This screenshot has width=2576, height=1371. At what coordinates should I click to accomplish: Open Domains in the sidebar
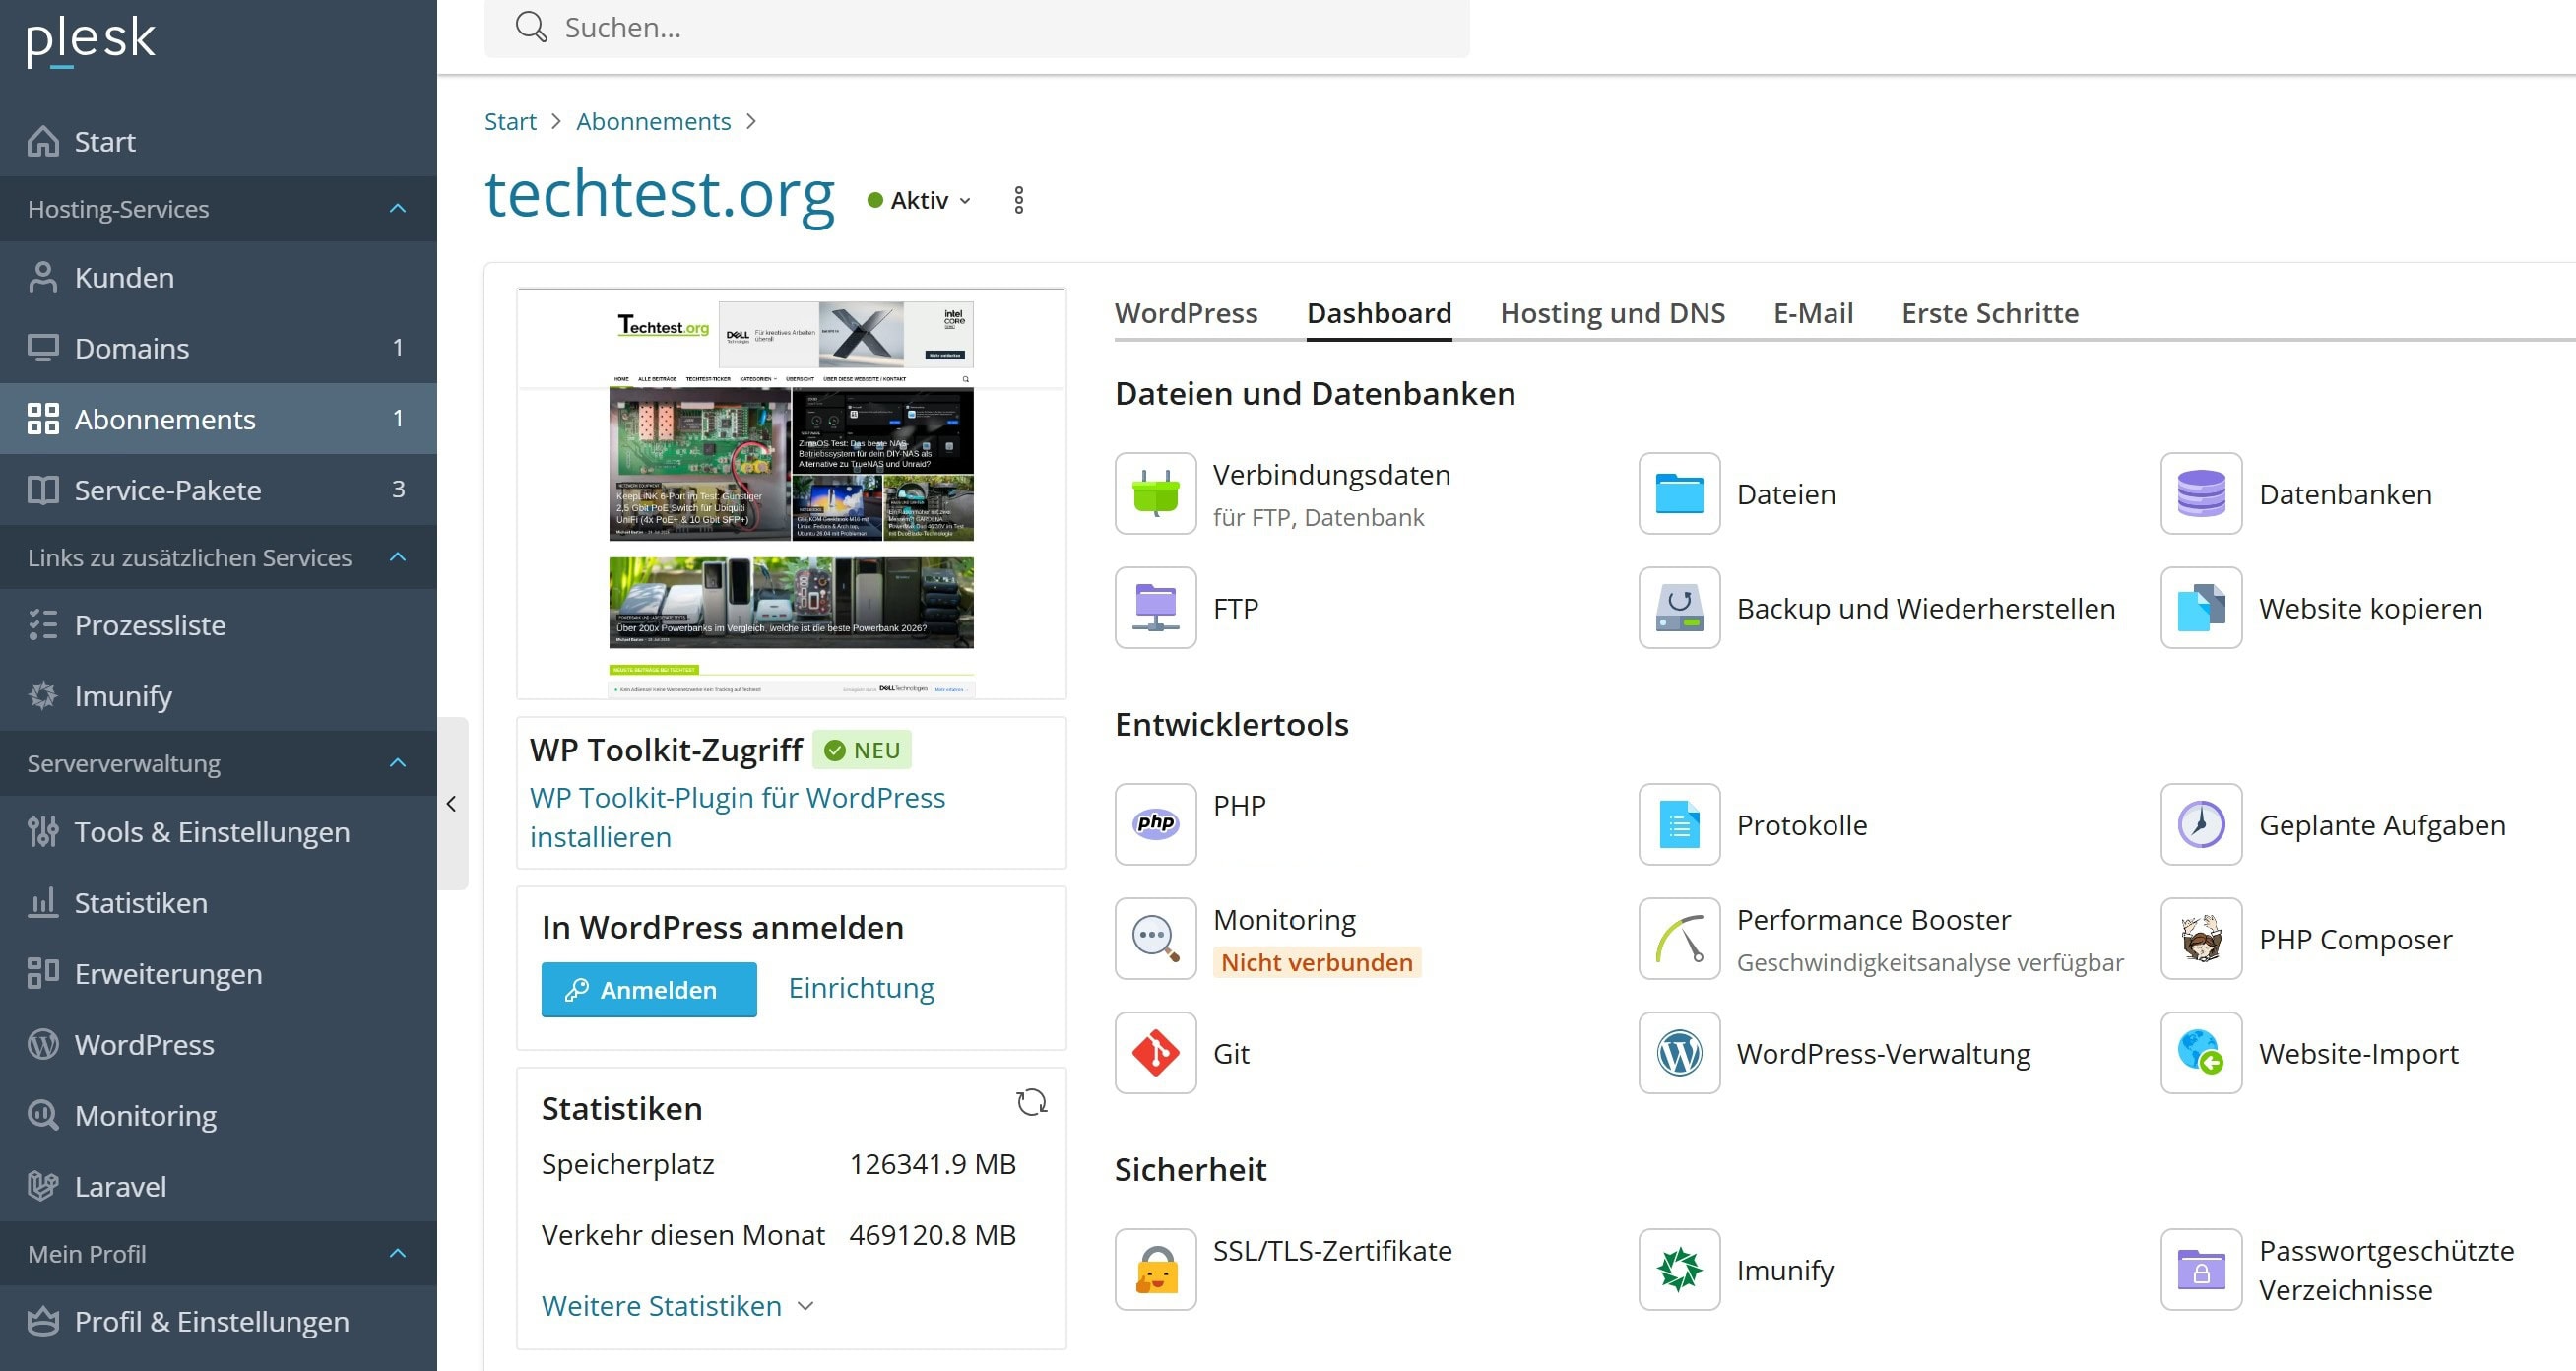tap(218, 348)
